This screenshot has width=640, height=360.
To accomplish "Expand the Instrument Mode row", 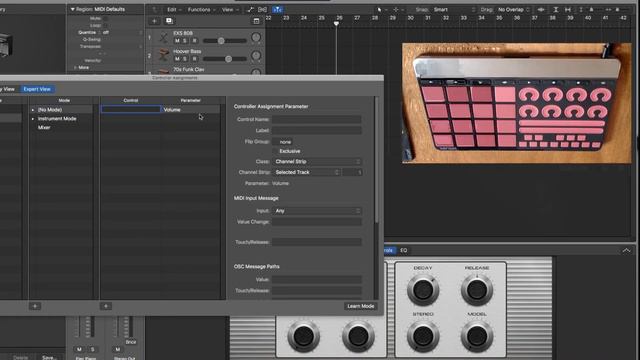I will tap(33, 119).
